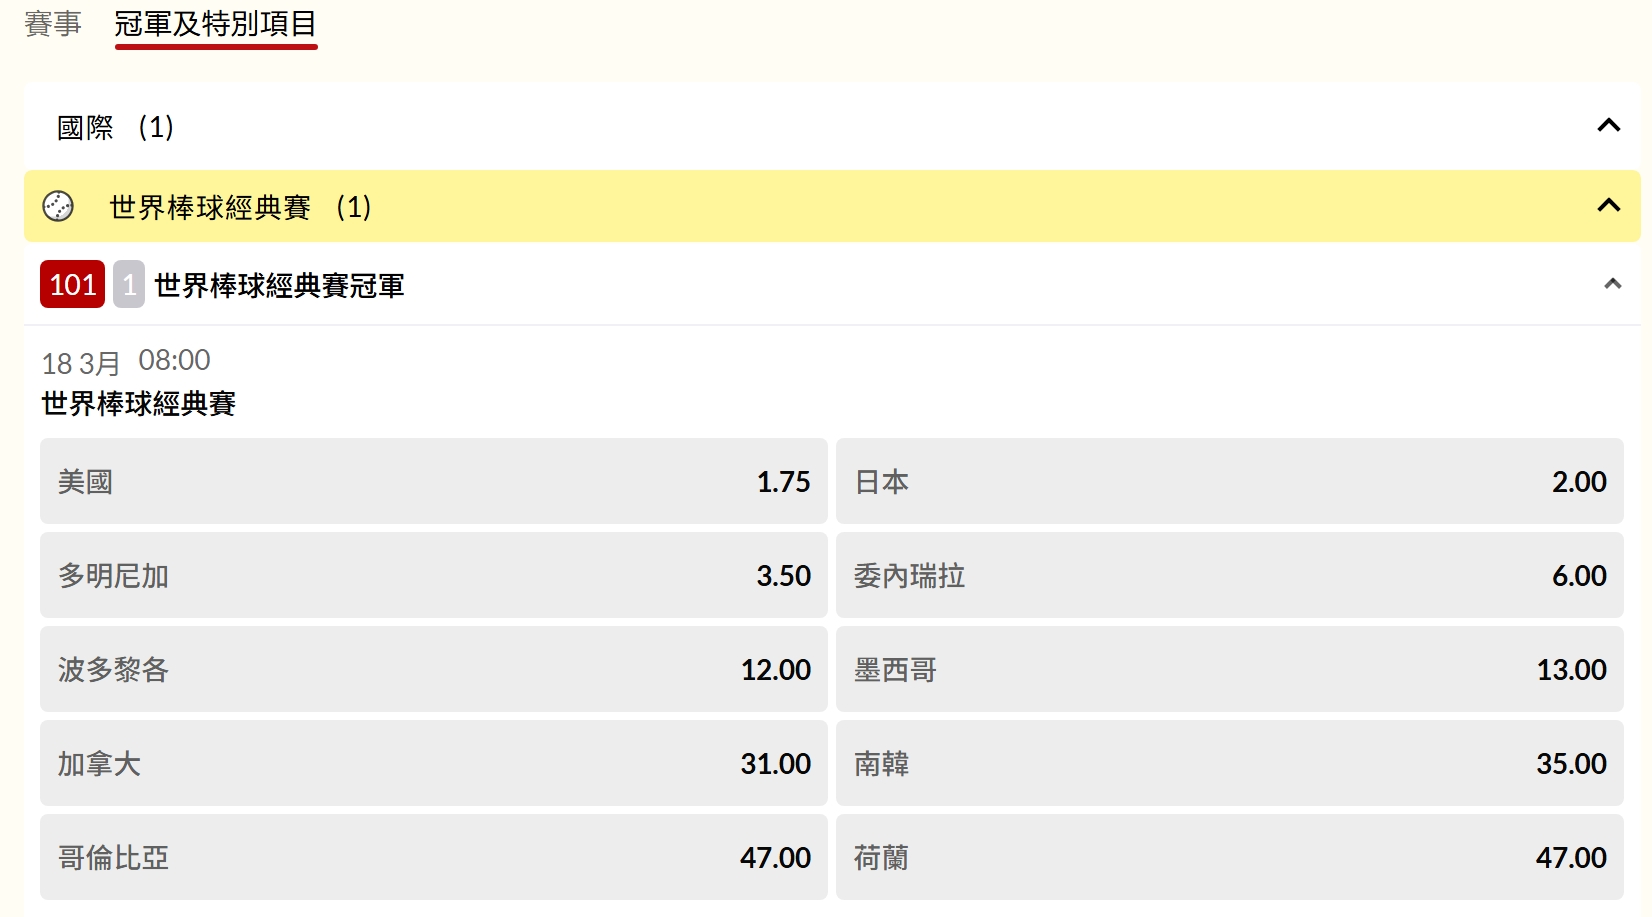Add 波多黎各 at 12.00 to slip
1652x917 pixels.
433,669
